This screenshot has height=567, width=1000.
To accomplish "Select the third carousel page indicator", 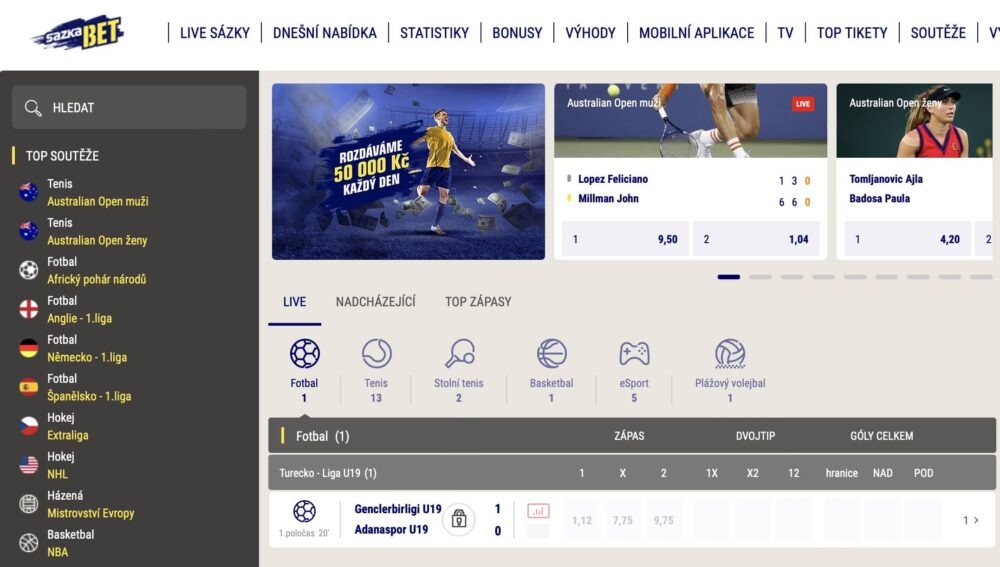I will coord(791,277).
